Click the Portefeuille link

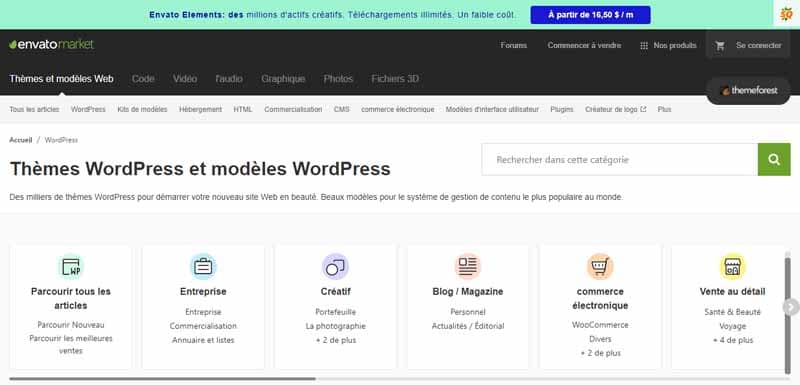pos(335,312)
